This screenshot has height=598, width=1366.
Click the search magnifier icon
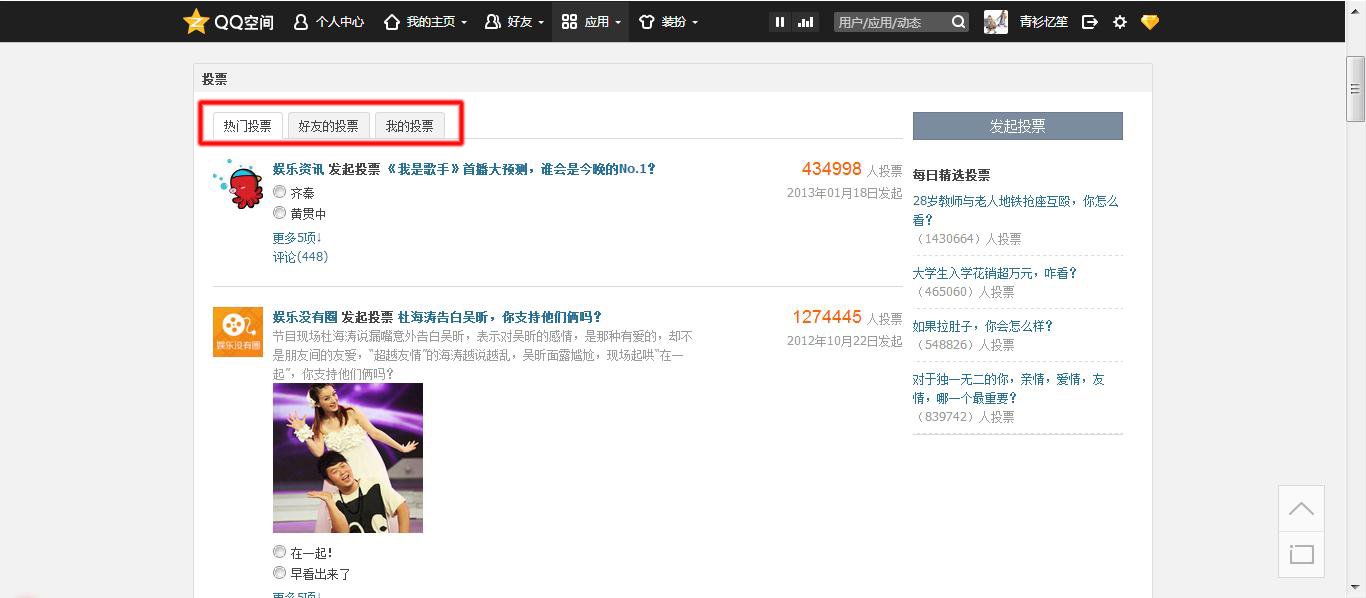[x=958, y=22]
